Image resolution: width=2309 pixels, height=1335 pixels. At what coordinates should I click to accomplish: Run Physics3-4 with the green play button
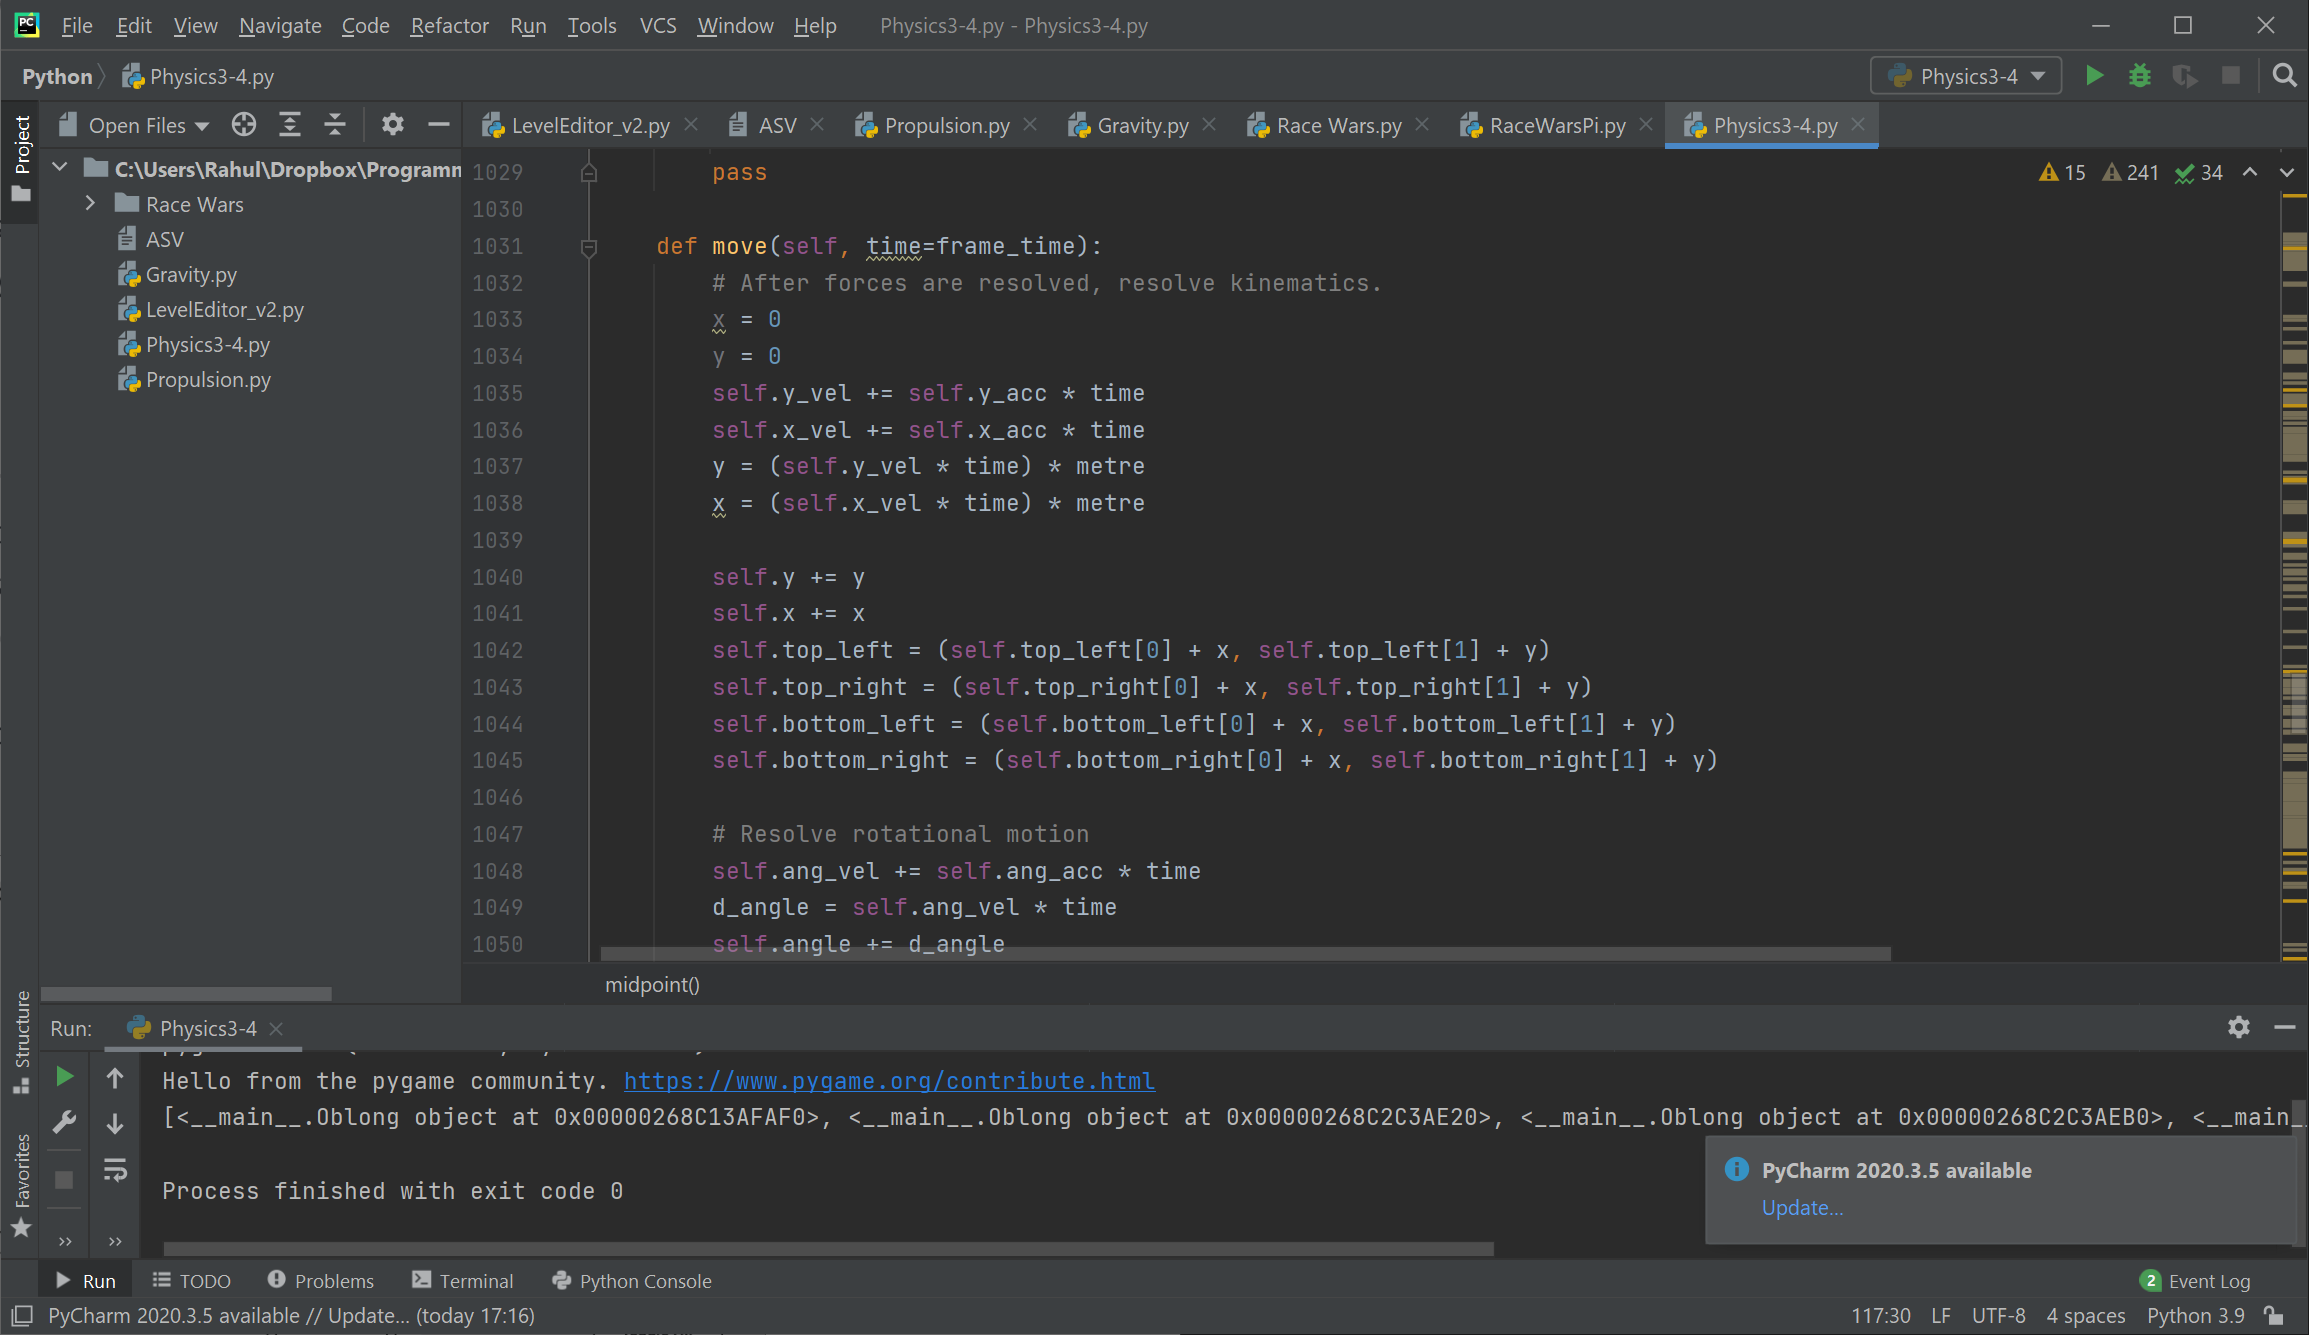(2094, 76)
